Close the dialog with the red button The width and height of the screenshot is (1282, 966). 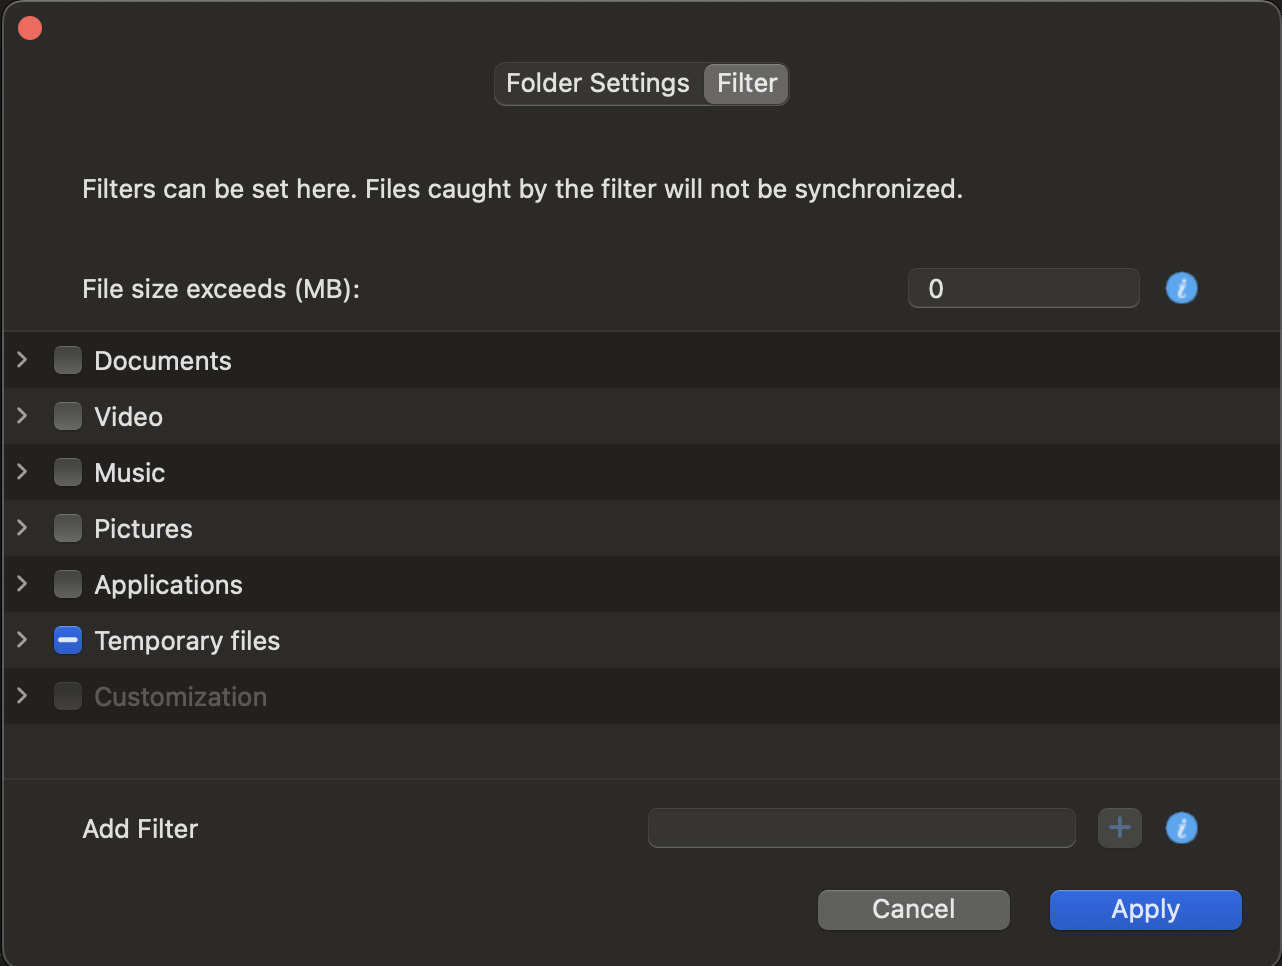(30, 28)
